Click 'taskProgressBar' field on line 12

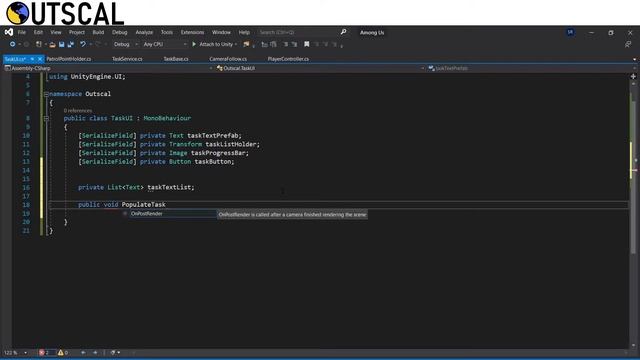click(218, 153)
